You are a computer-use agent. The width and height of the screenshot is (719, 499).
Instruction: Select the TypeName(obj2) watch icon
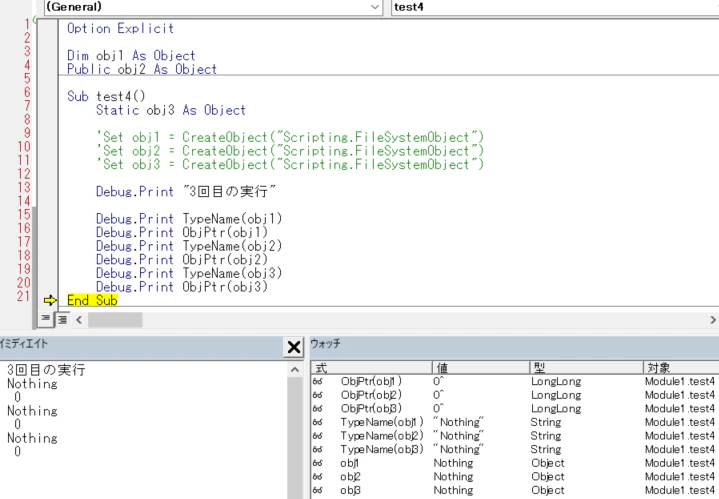click(317, 436)
